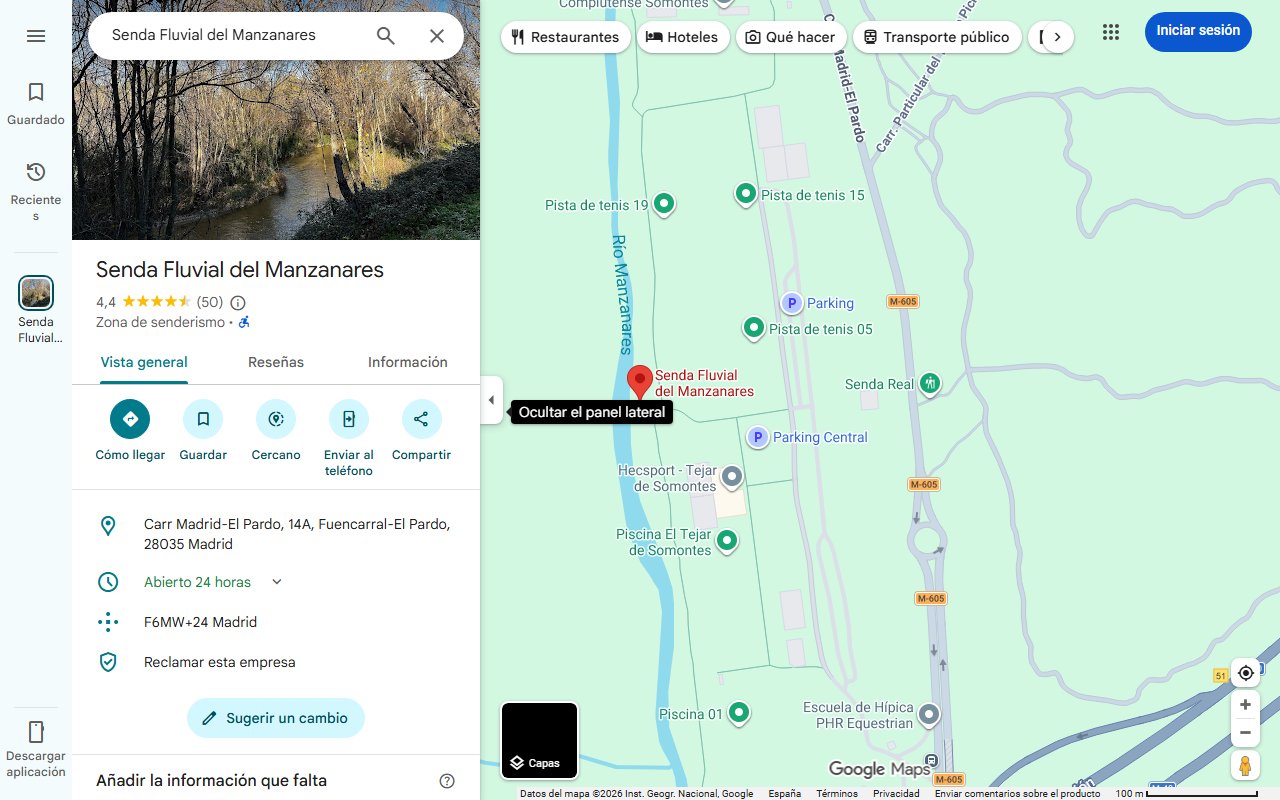
Task: Open the hamburger main menu
Action: (x=36, y=35)
